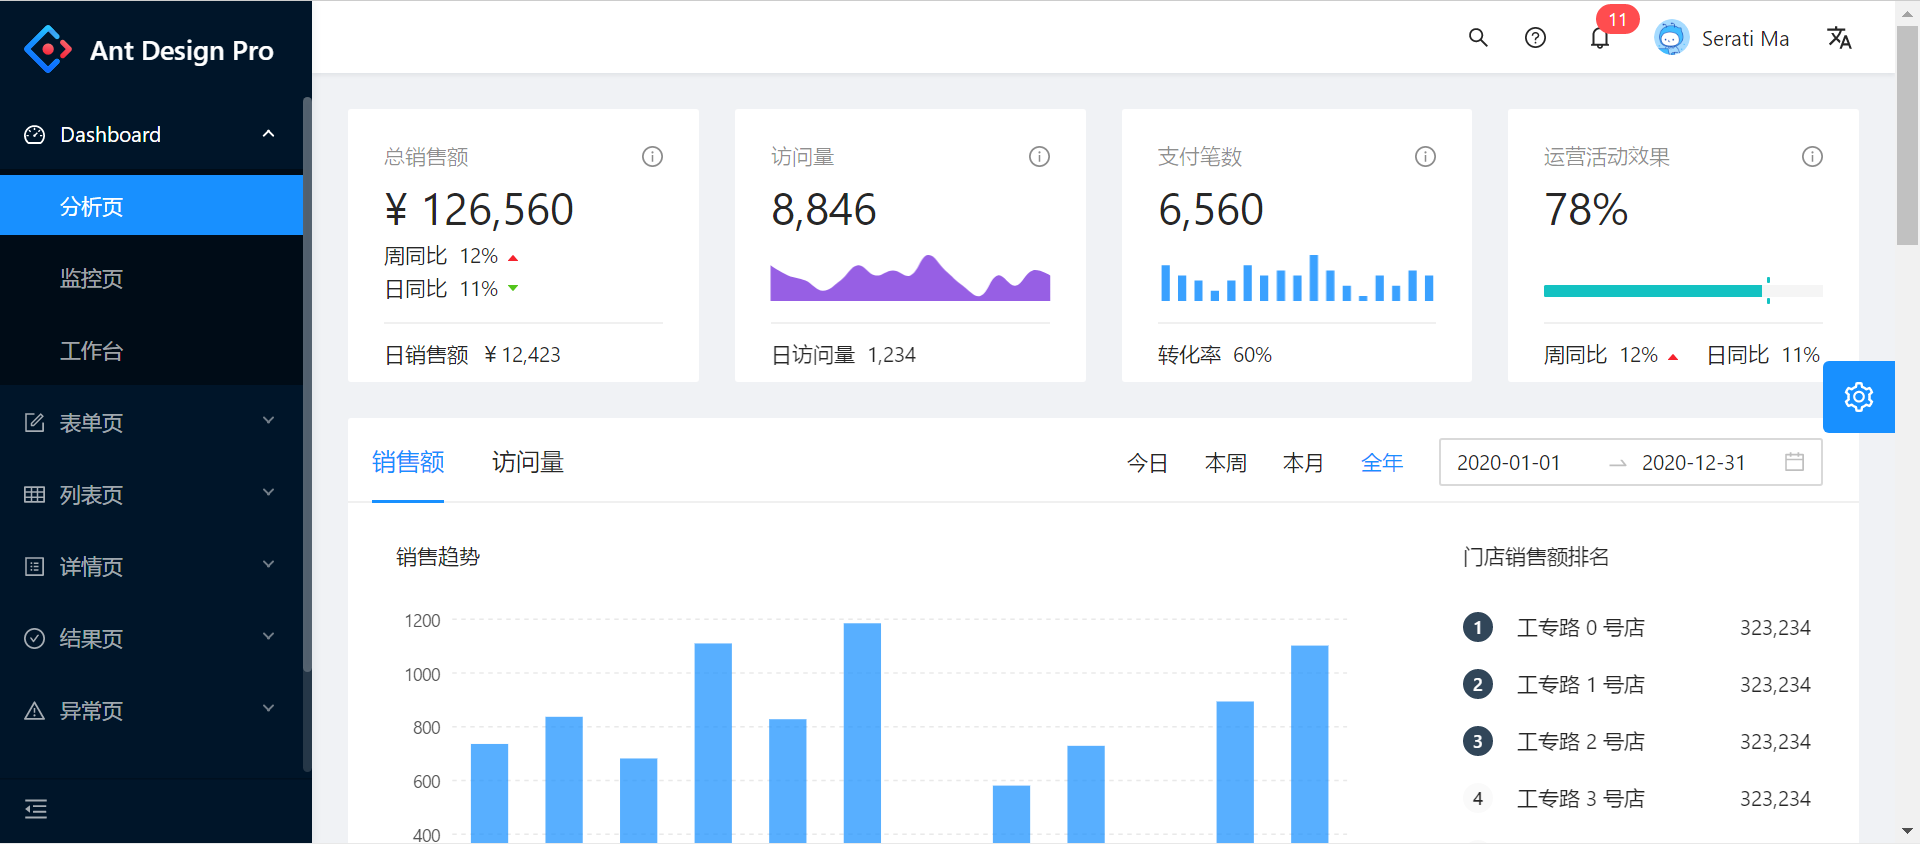Click the 异常页 warning icon
The height and width of the screenshot is (844, 1920).
(x=35, y=711)
